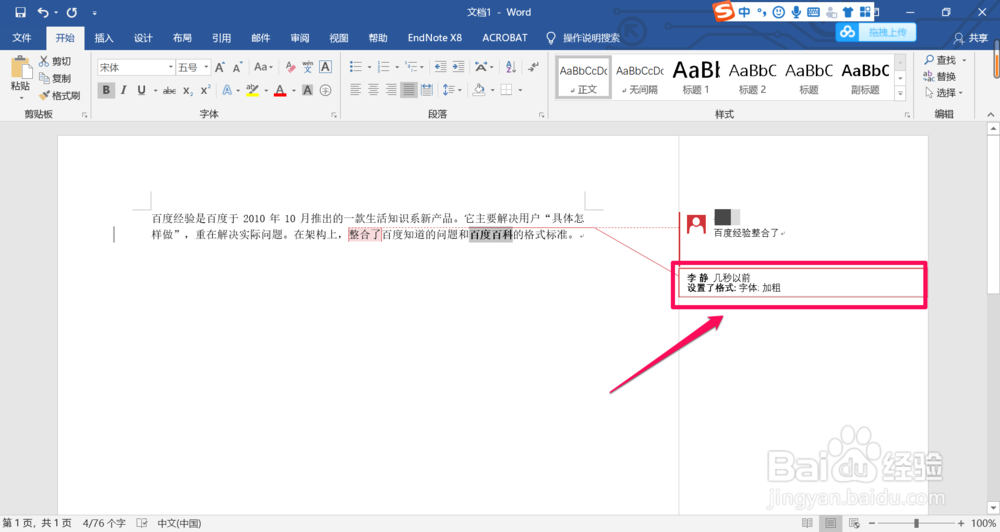Click the distributed alignment icon
Viewport: 1000px width, 532px height.
click(427, 91)
